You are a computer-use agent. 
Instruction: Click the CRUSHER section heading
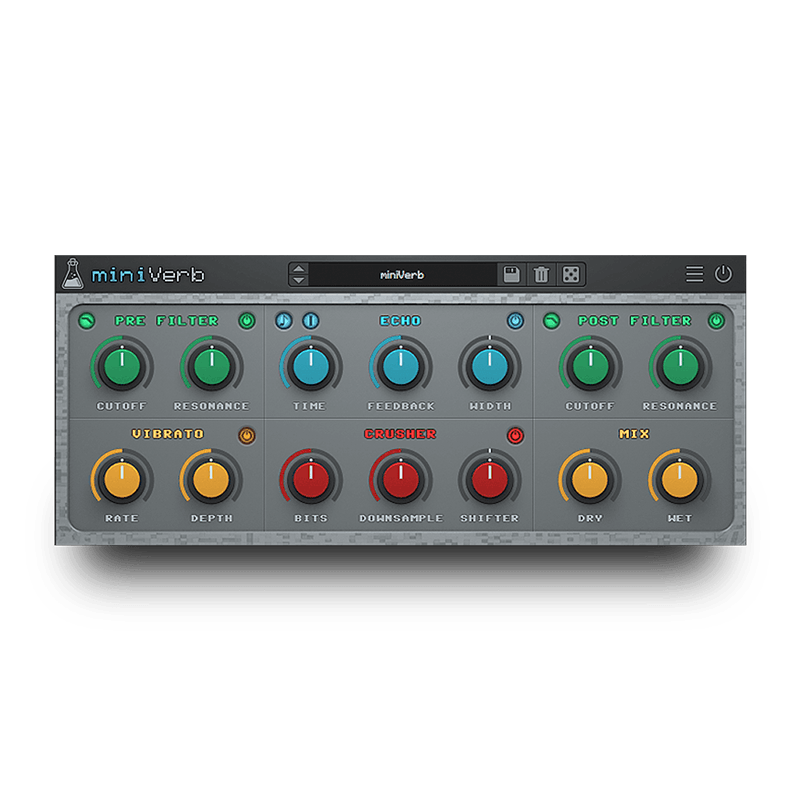pyautogui.click(x=401, y=434)
